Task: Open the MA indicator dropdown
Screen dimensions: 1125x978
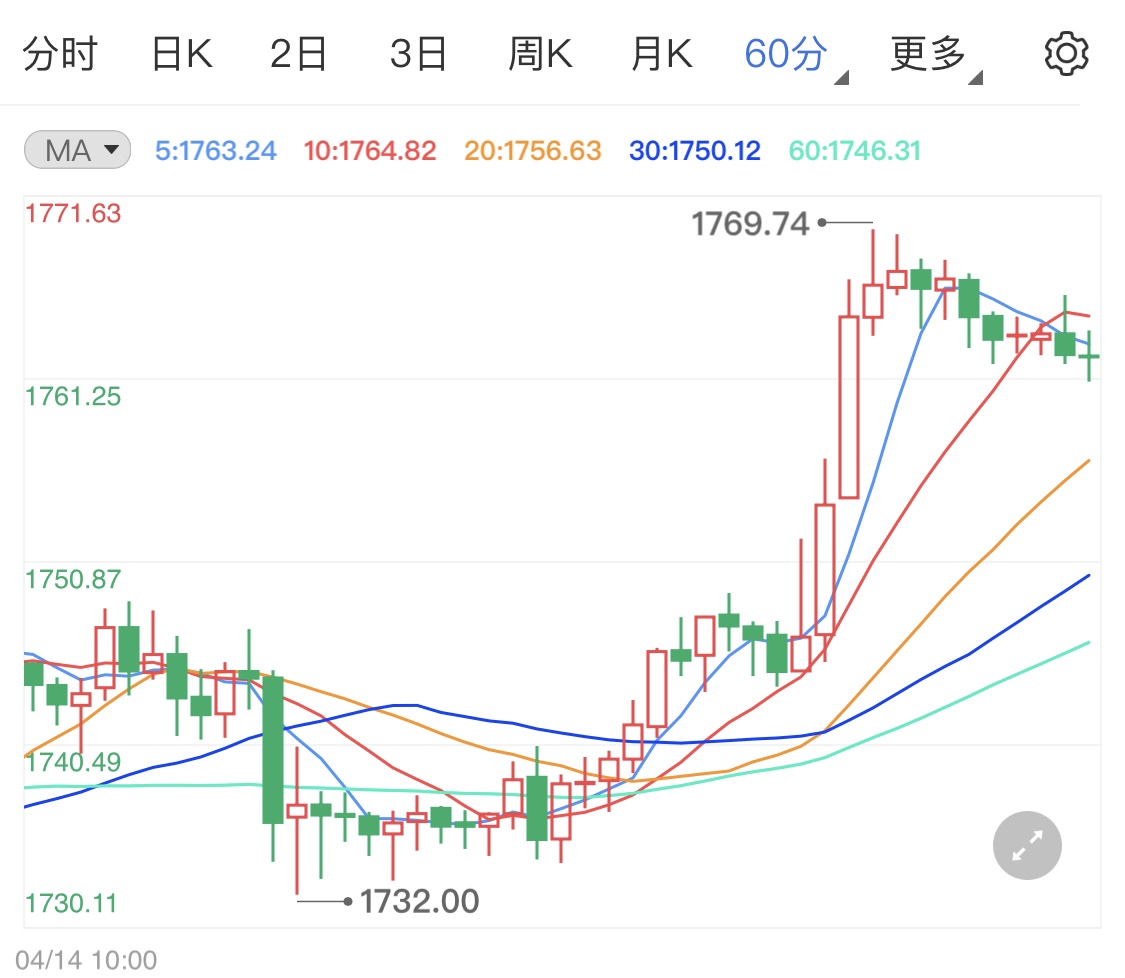Action: 77,150
